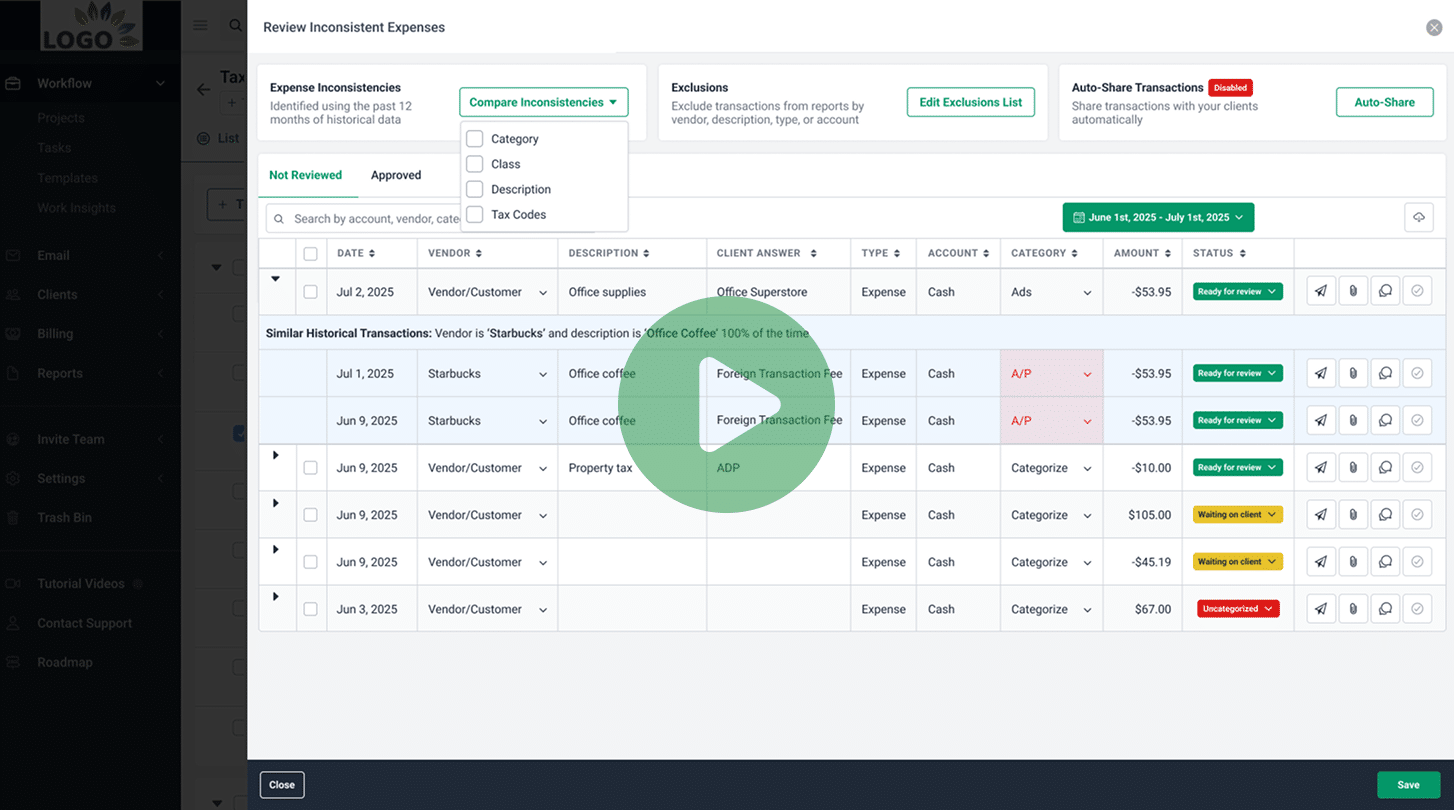This screenshot has width=1454, height=810.
Task: Click the send icon in the Jul 2 row
Action: [x=1321, y=292]
